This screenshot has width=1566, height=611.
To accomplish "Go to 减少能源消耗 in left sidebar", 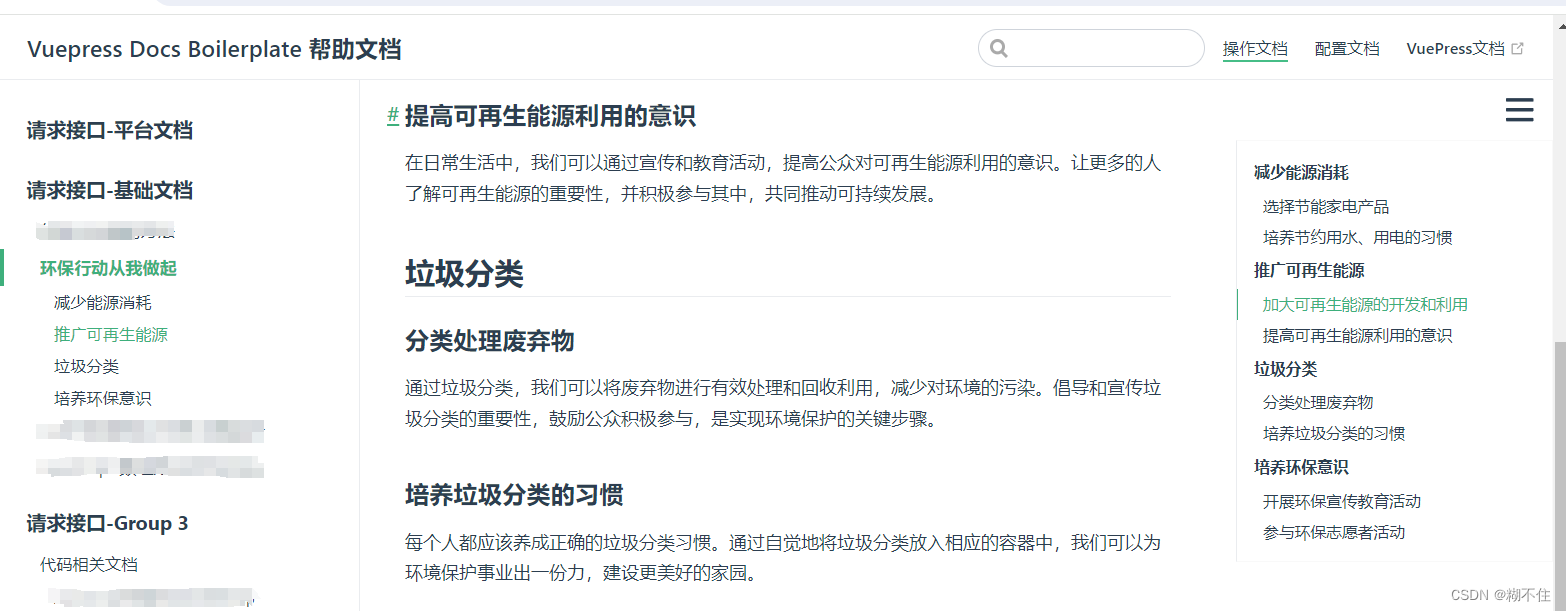I will [x=103, y=302].
